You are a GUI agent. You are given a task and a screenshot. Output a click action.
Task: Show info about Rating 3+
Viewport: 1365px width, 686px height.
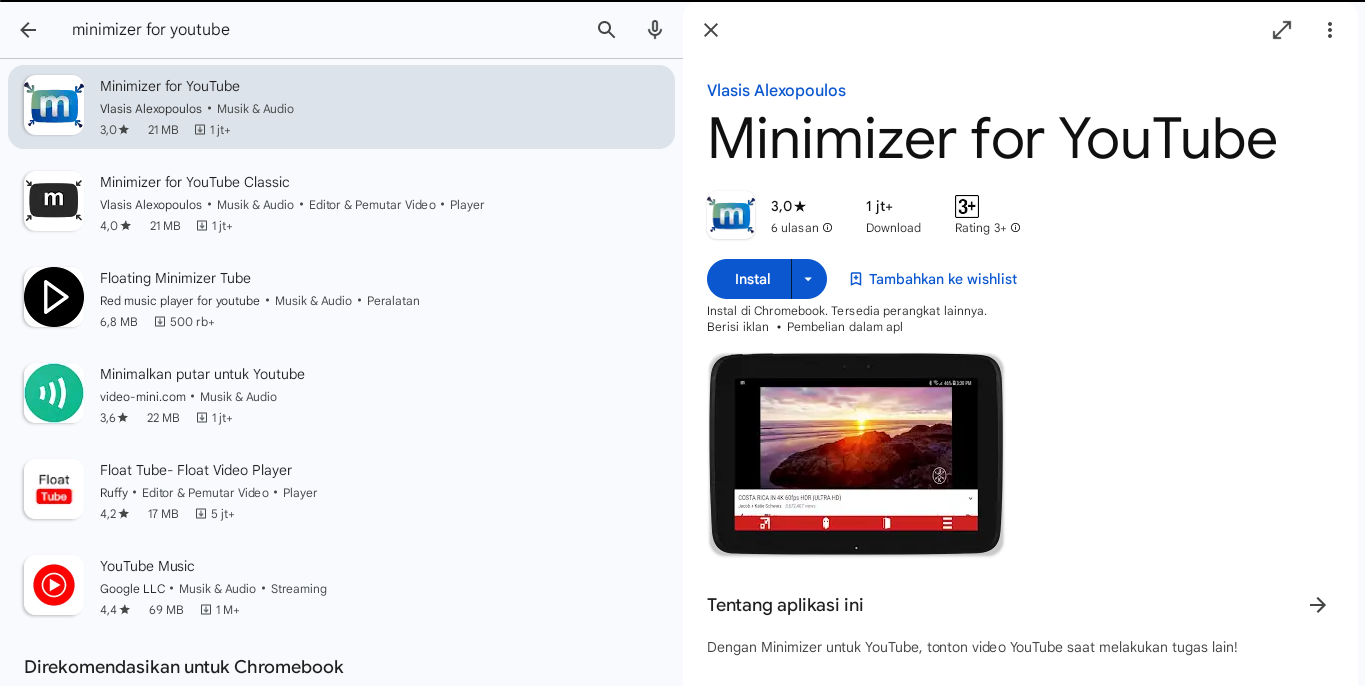coord(1016,228)
